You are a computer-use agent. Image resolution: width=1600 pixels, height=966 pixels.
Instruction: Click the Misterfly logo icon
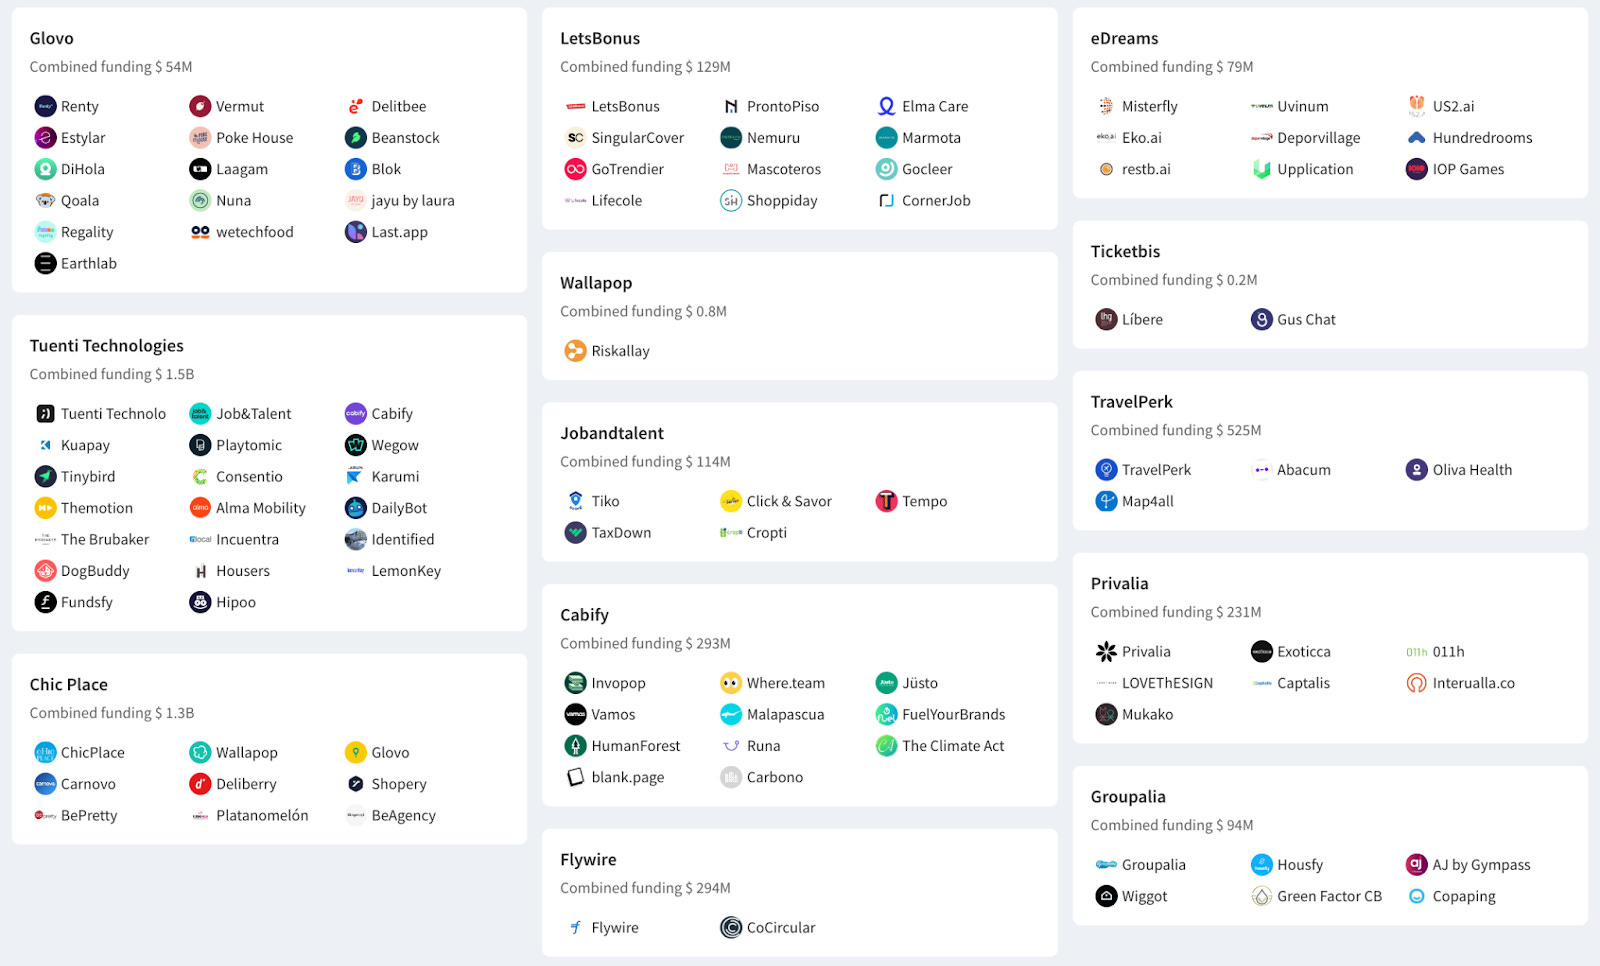click(x=1106, y=107)
